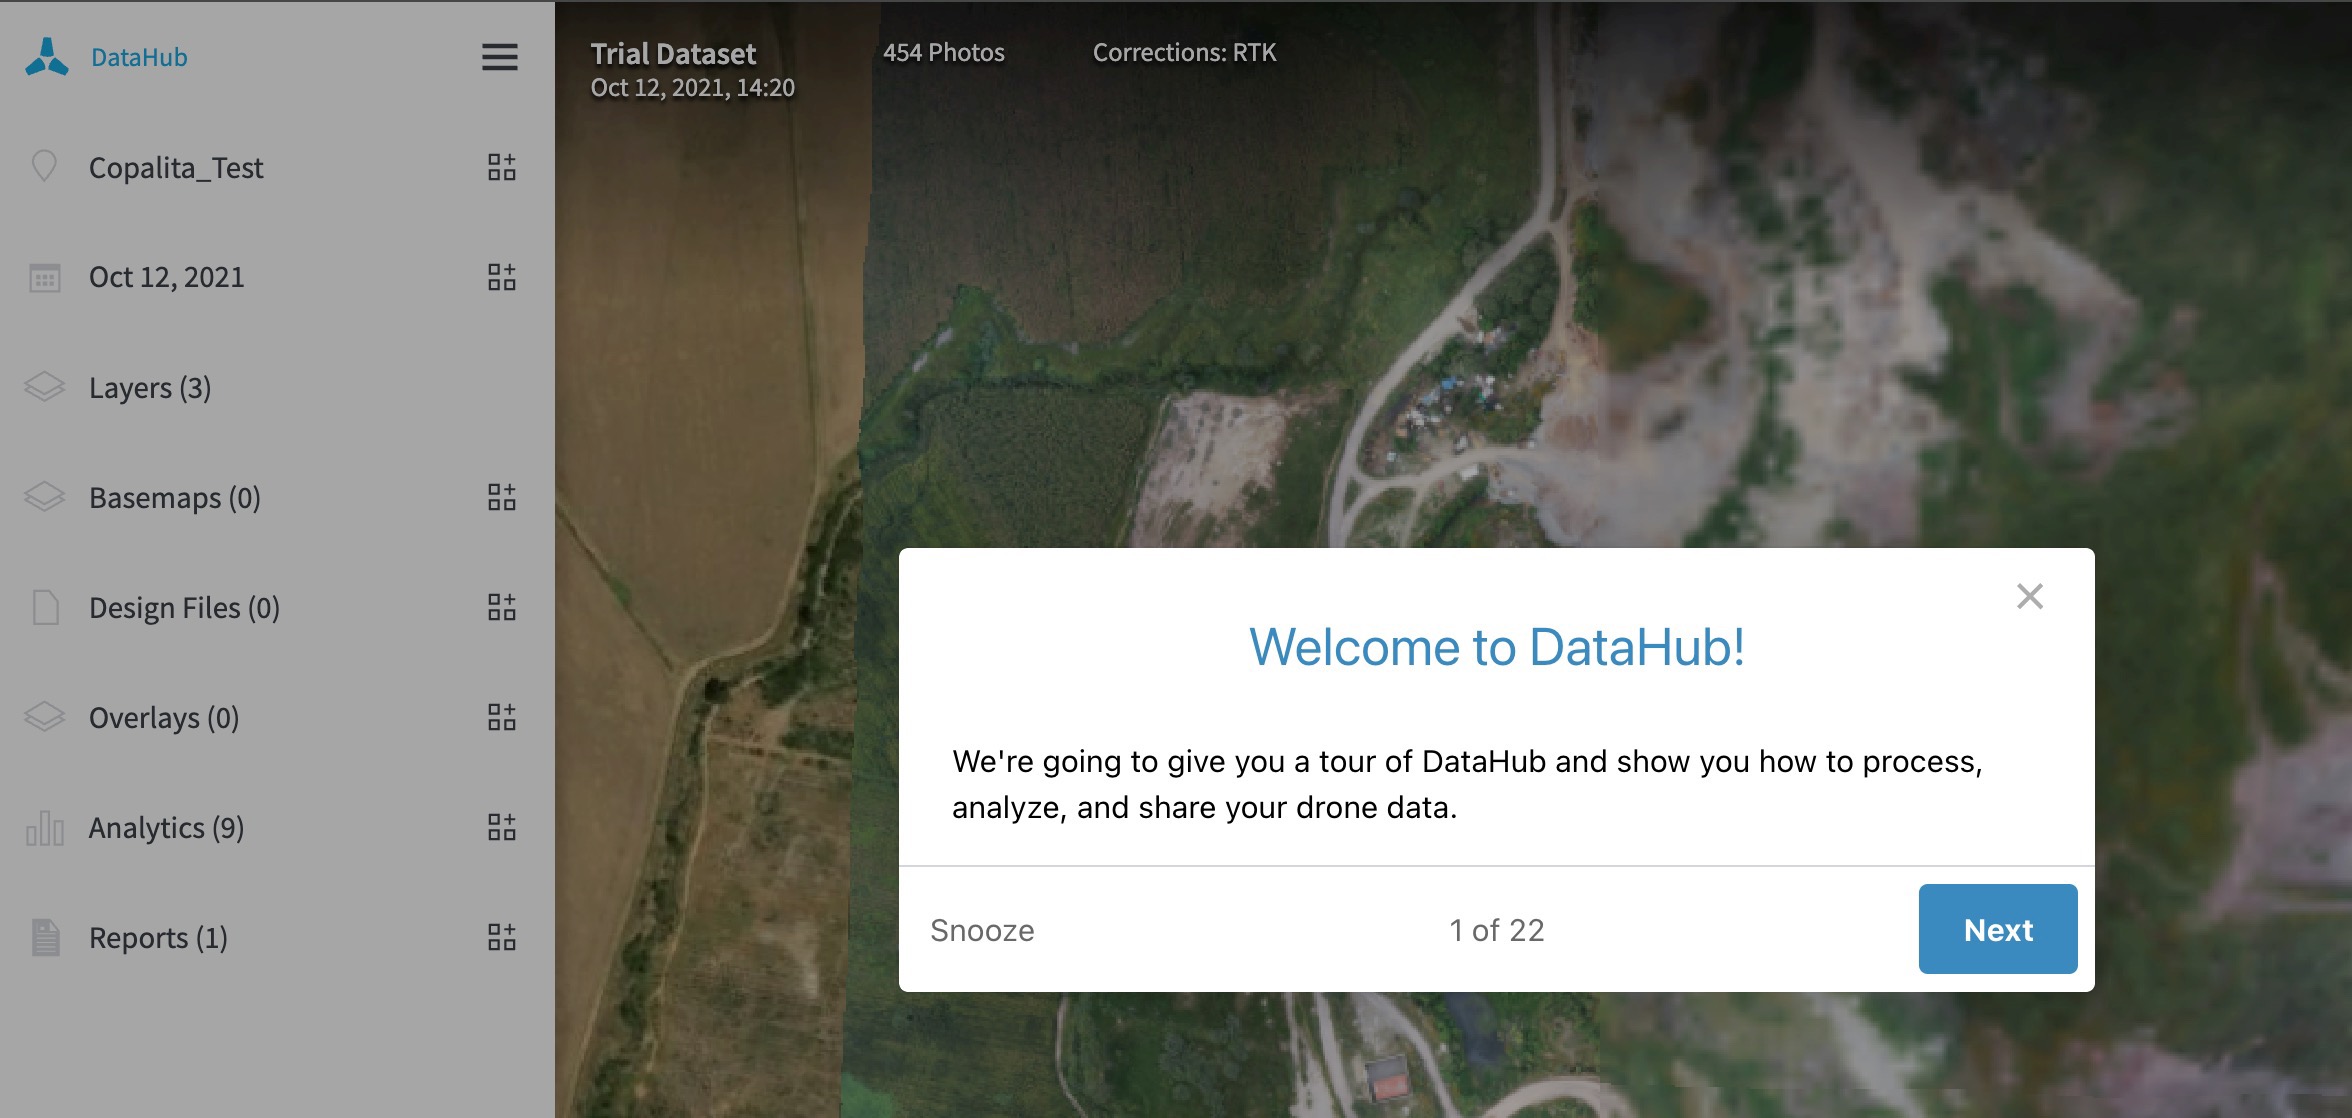Viewport: 2352px width, 1118px height.
Task: Open the grid-plus icon in Oct 12, 2021 row
Action: 502,277
